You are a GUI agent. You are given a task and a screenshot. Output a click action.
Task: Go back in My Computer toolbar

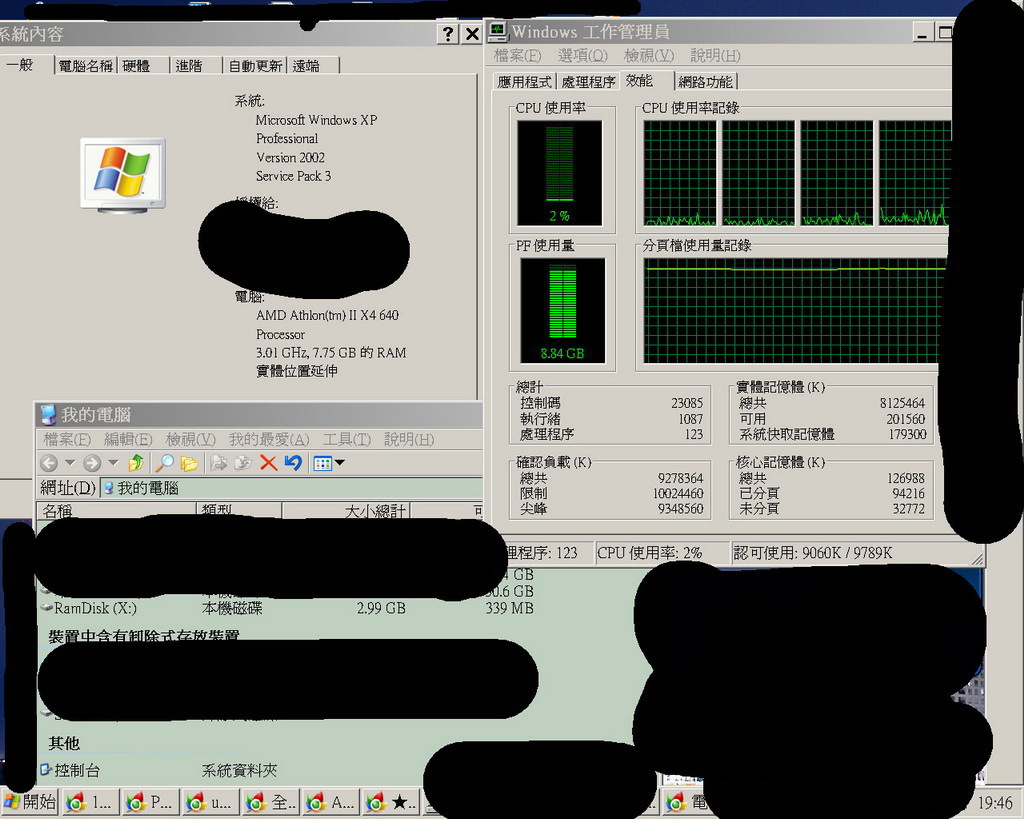pos(49,463)
